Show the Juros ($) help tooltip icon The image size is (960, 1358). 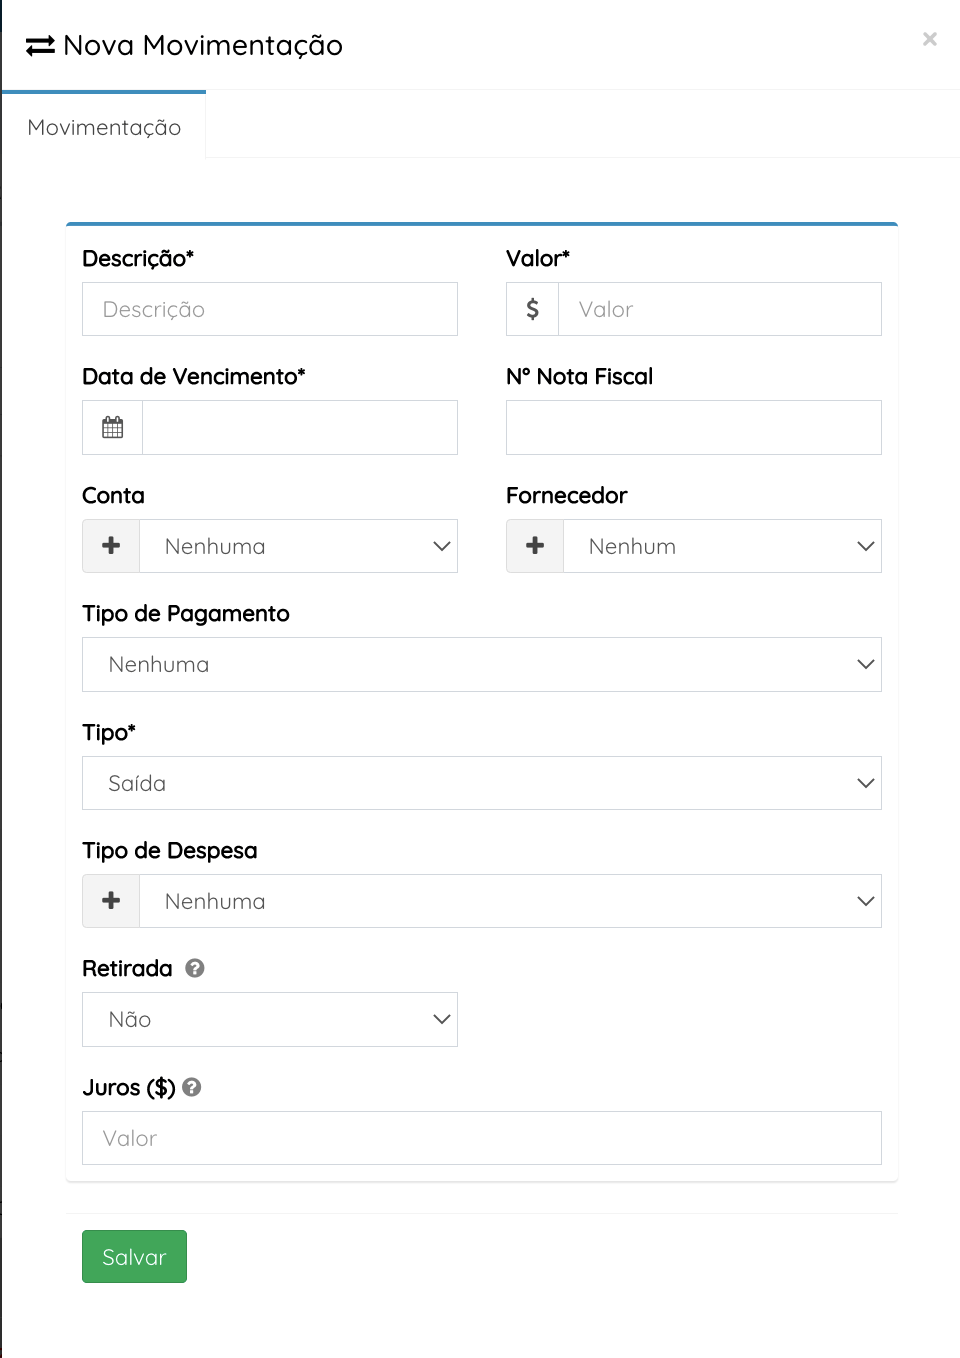(x=192, y=1087)
